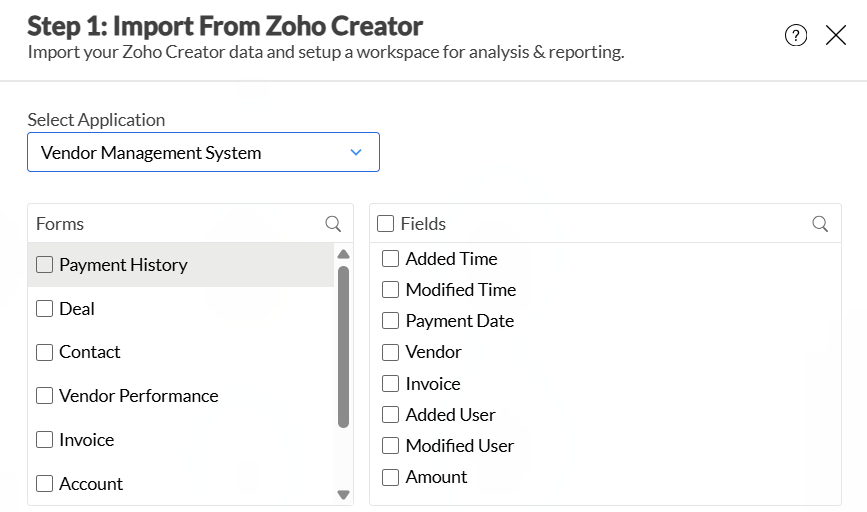Search forms using the magnifier icon
Viewport: 867px width, 512px height.
tap(333, 223)
